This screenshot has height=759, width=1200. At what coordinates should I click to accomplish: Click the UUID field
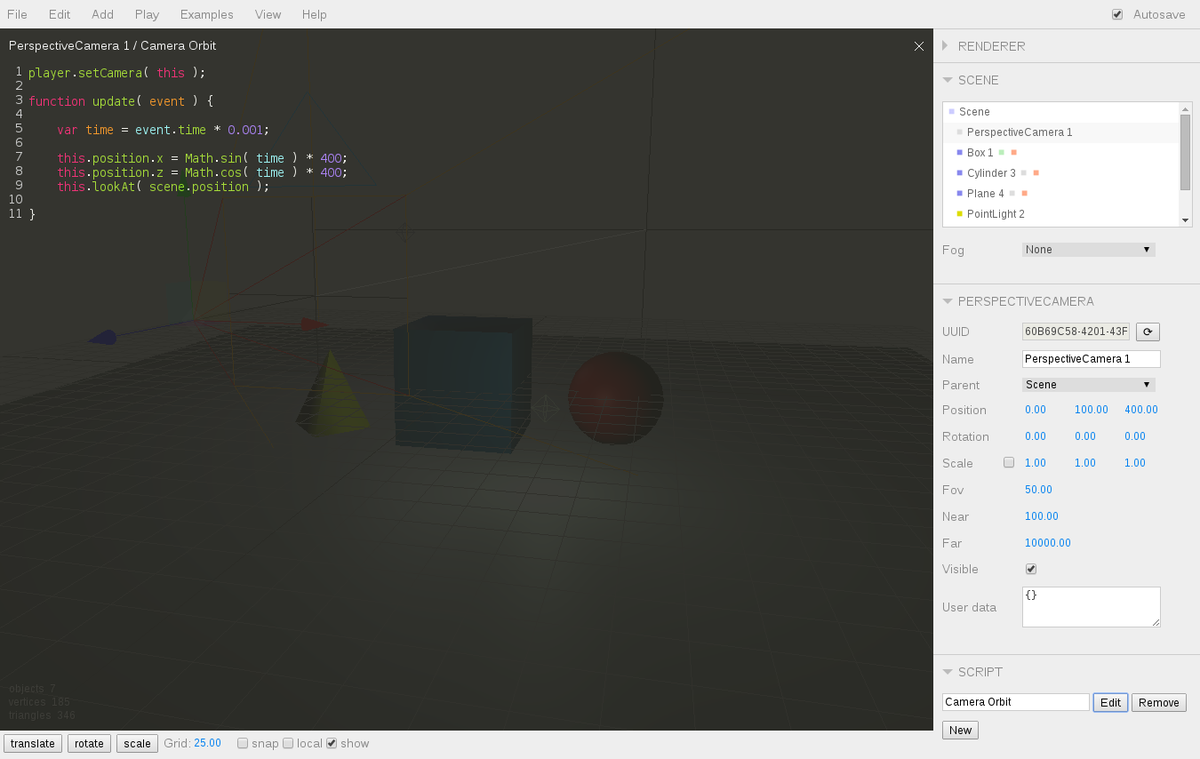pyautogui.click(x=1076, y=332)
